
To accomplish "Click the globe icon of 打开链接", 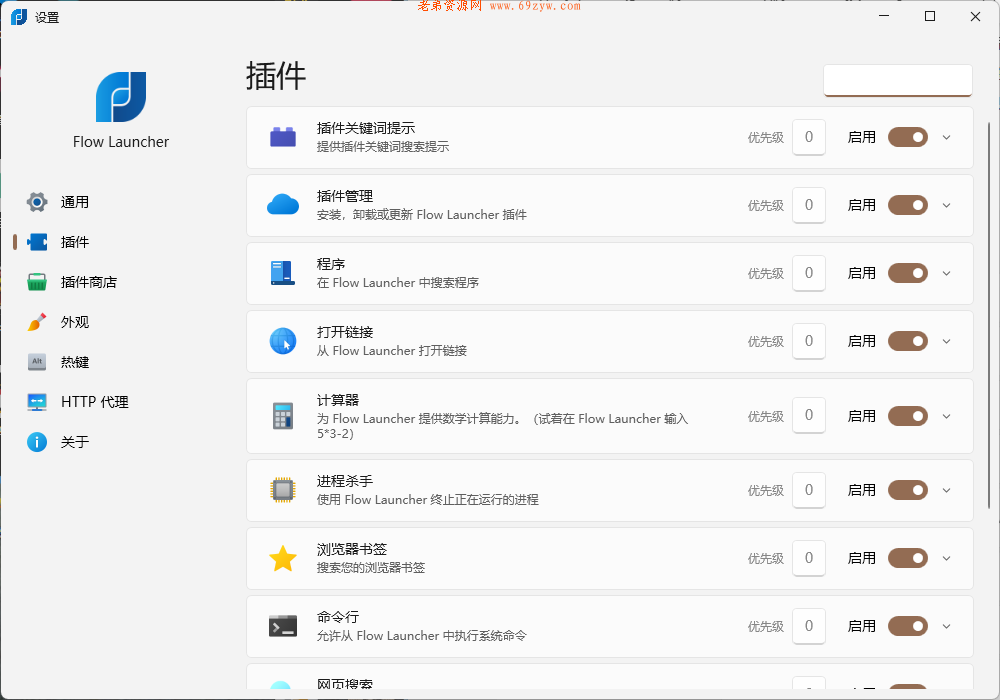I will [283, 341].
